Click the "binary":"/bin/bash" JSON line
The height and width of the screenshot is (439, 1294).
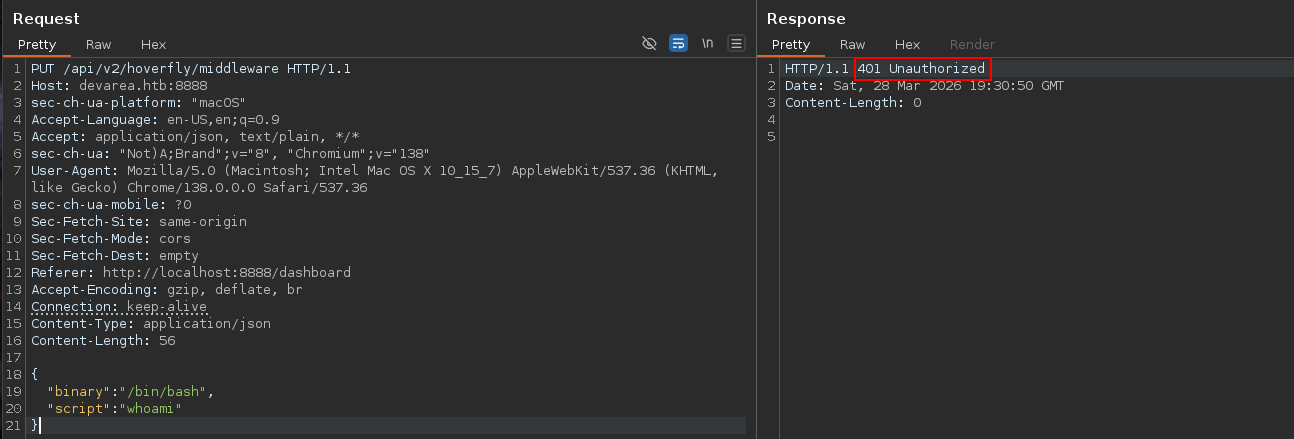pos(130,392)
